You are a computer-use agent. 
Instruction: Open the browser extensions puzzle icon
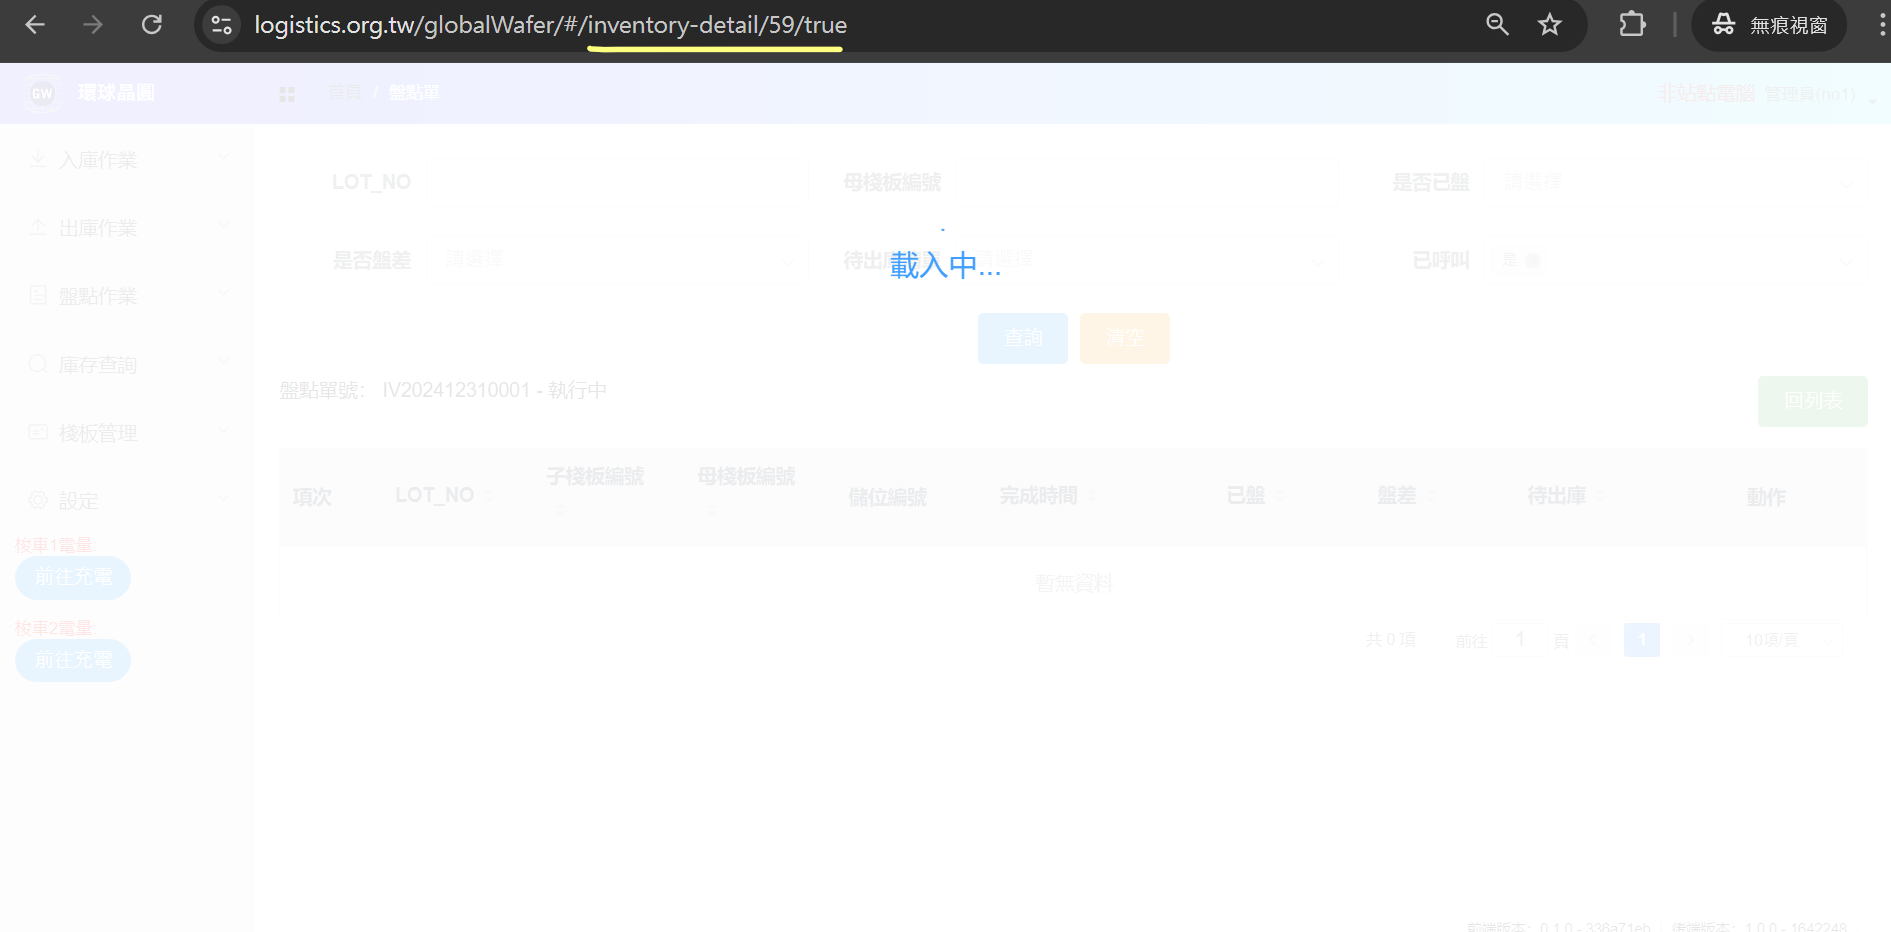pyautogui.click(x=1632, y=24)
